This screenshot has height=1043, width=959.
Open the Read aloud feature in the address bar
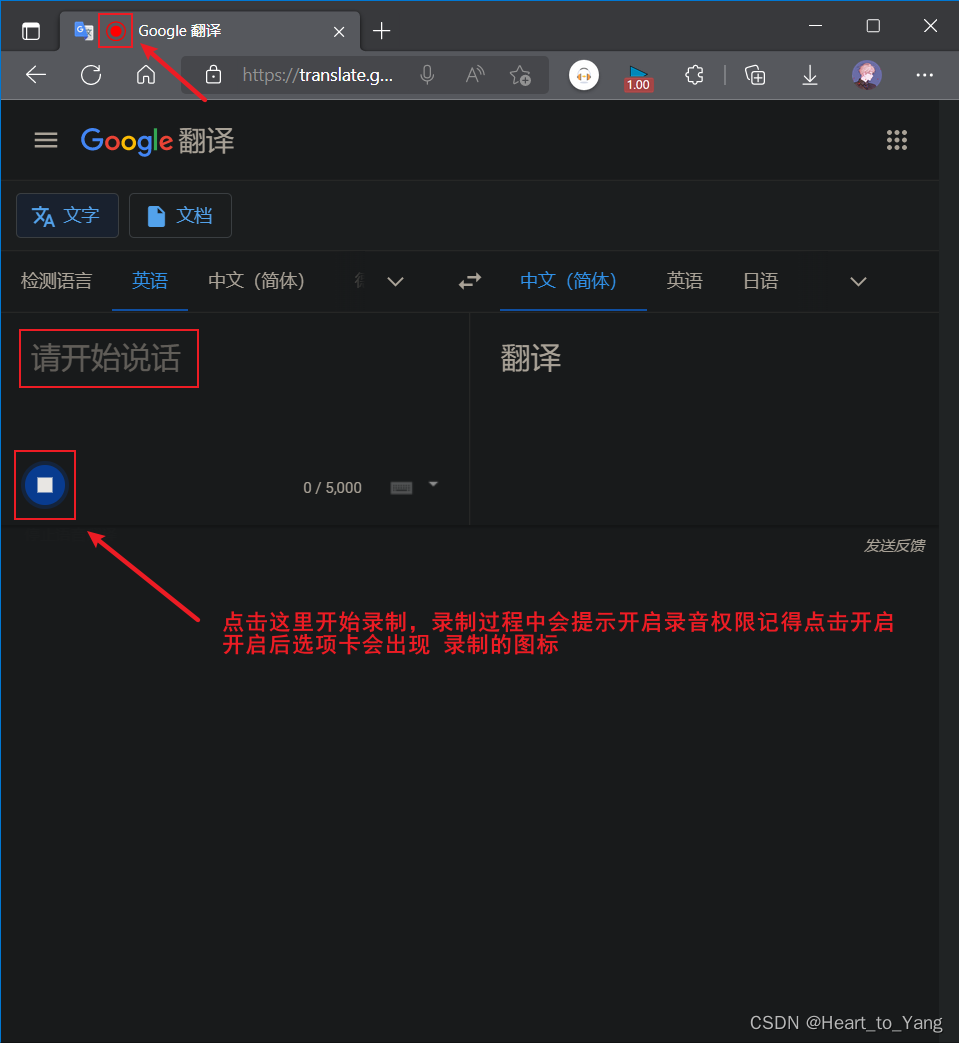(475, 75)
